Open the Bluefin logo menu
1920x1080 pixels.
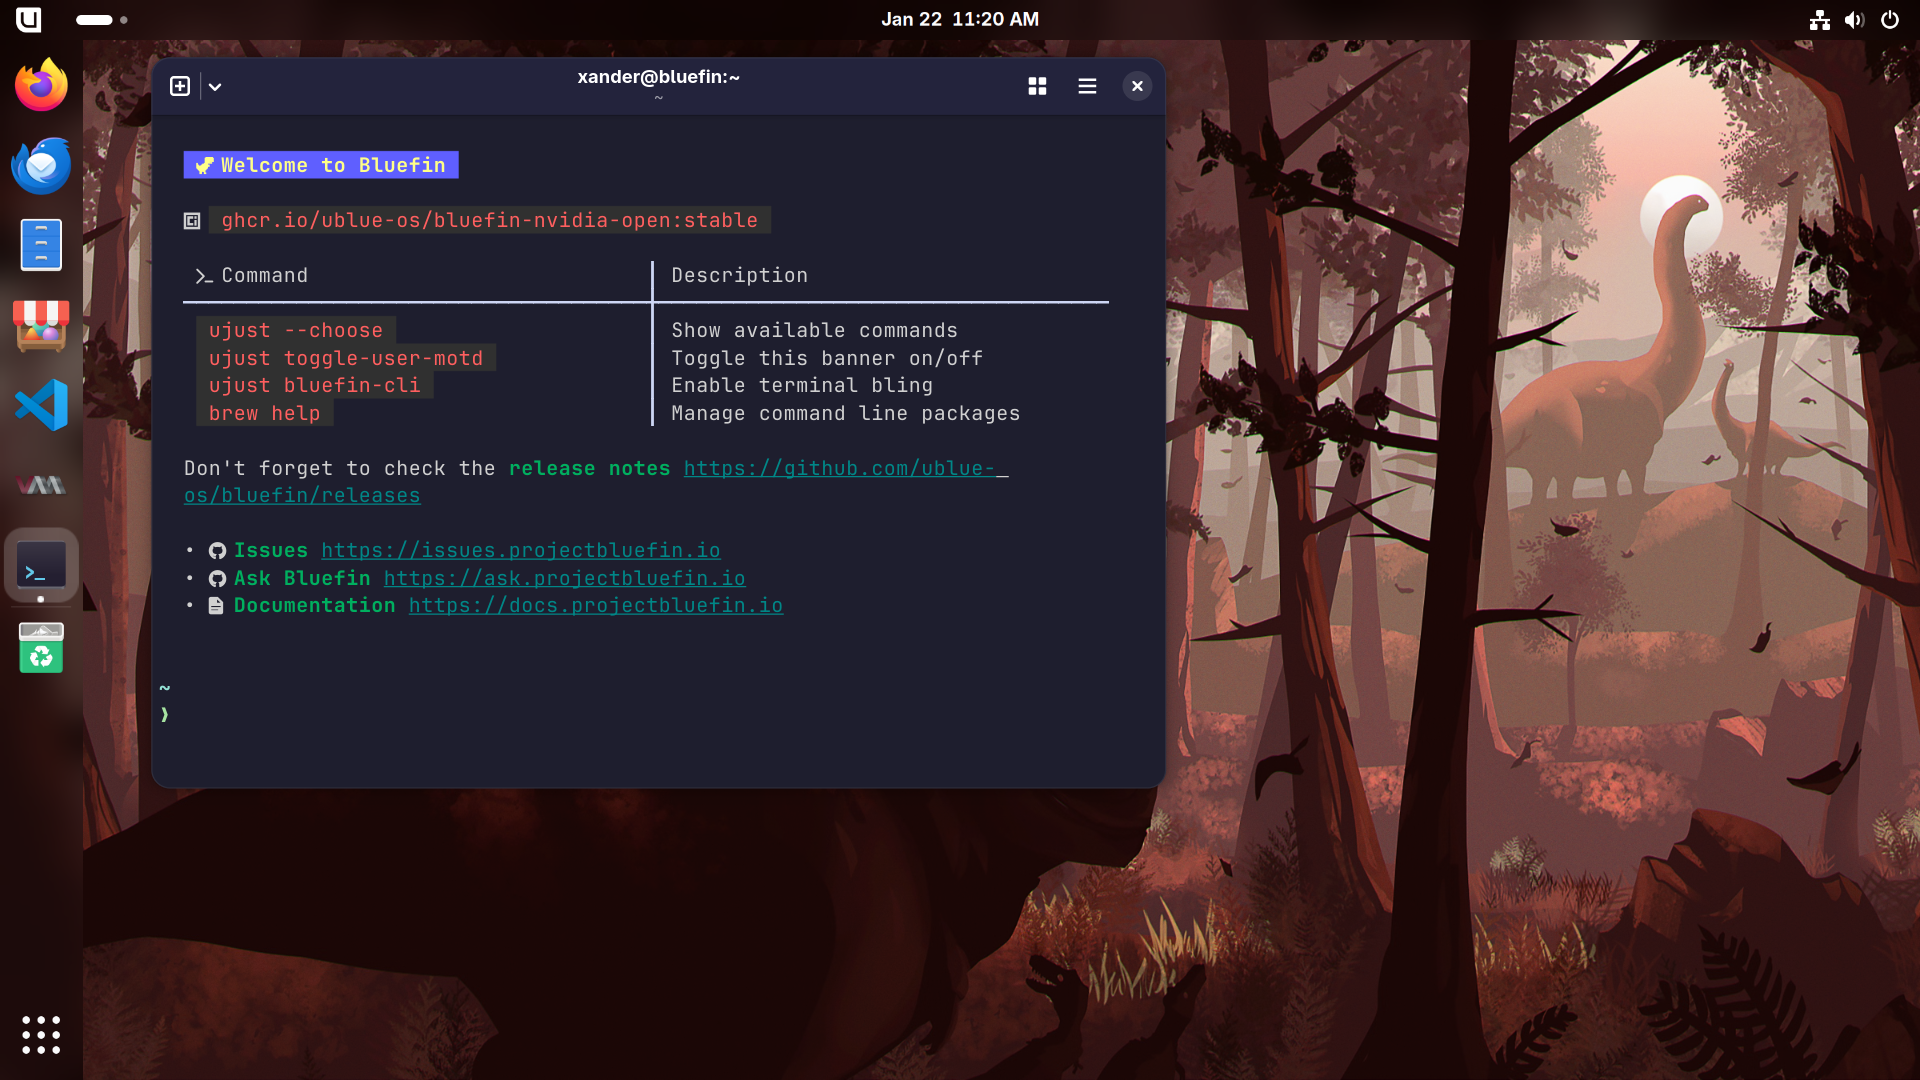coord(29,19)
